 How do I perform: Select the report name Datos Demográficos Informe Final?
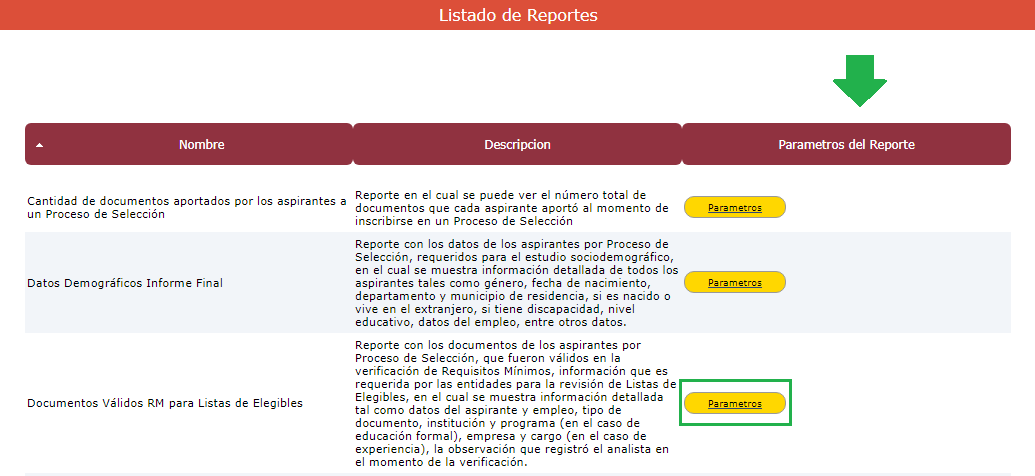(x=125, y=283)
